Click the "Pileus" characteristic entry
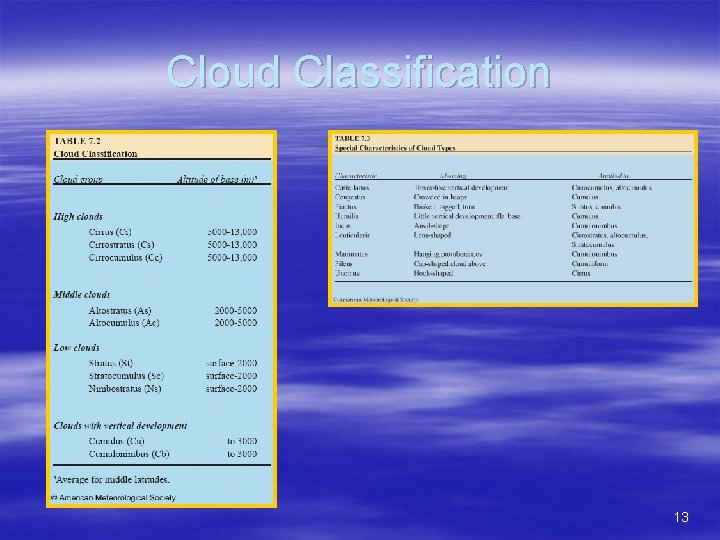 [x=343, y=264]
